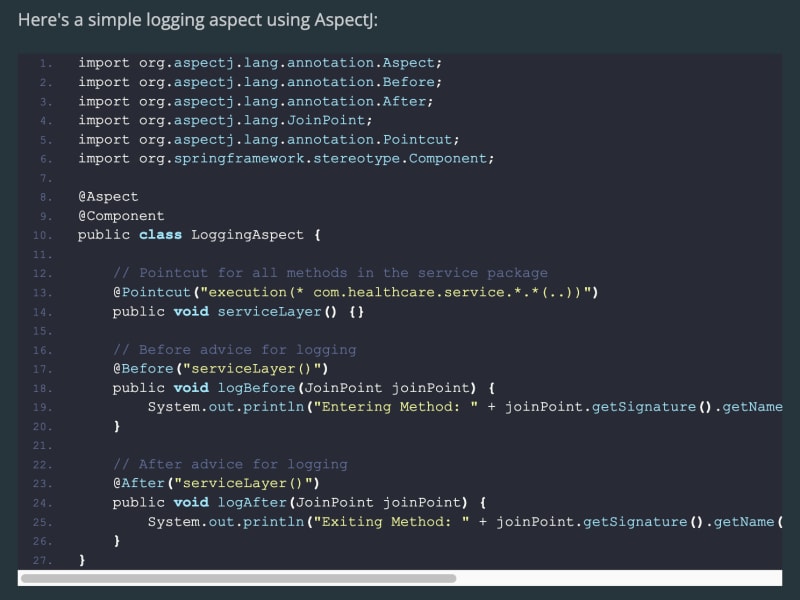Click the logBefore method name
Viewport: 800px width, 600px height.
(255, 387)
